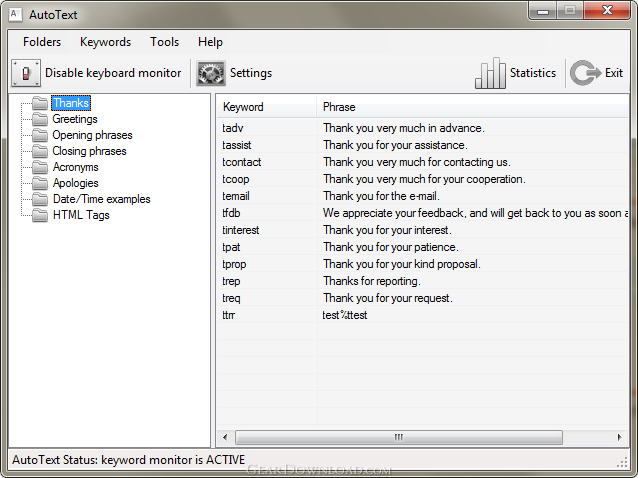Viewport: 638px width, 478px height.
Task: Select the tinterest keyword
Action: [240, 230]
